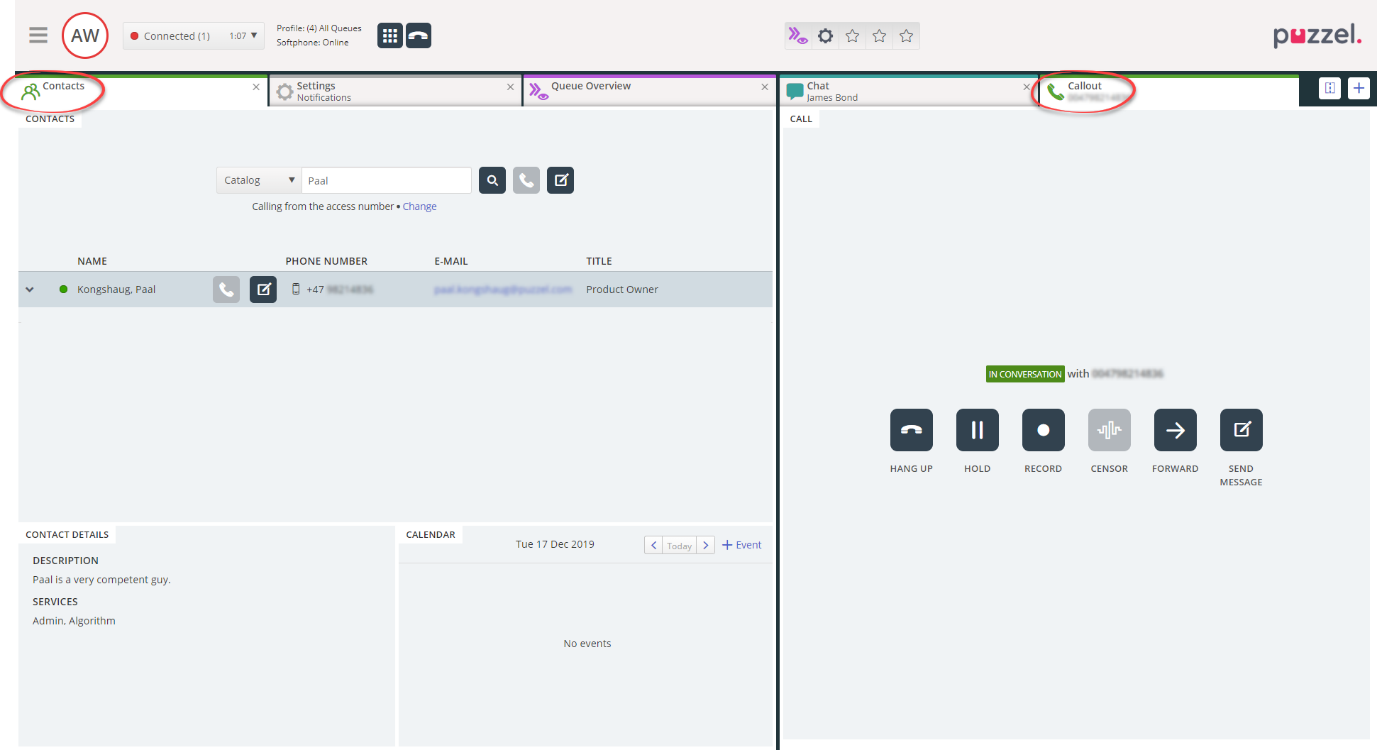Open the settings gear shortcut in top center
Viewport: 1377px width, 750px height.
pyautogui.click(x=825, y=36)
